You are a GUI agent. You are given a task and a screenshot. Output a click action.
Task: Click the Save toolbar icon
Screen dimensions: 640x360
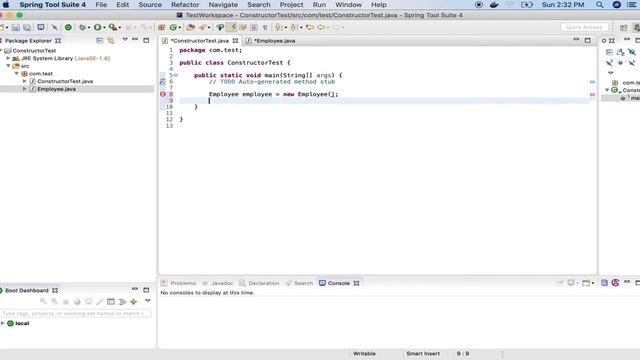(x=16, y=27)
